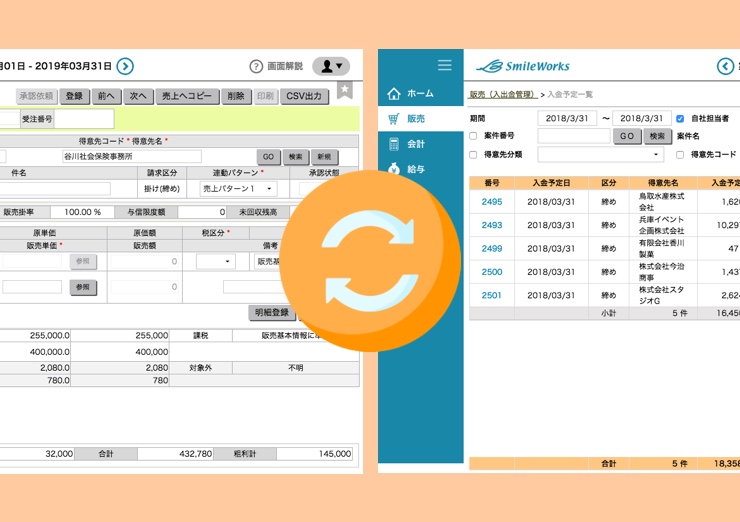Click the 粗利計 value 145,000

pyautogui.click(x=335, y=454)
